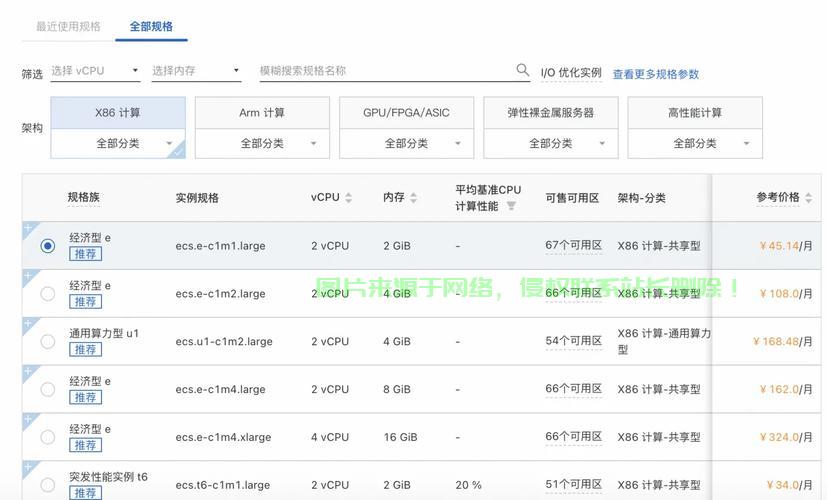
Task: Click the ¥45.14/月 price
Action: 786,246
